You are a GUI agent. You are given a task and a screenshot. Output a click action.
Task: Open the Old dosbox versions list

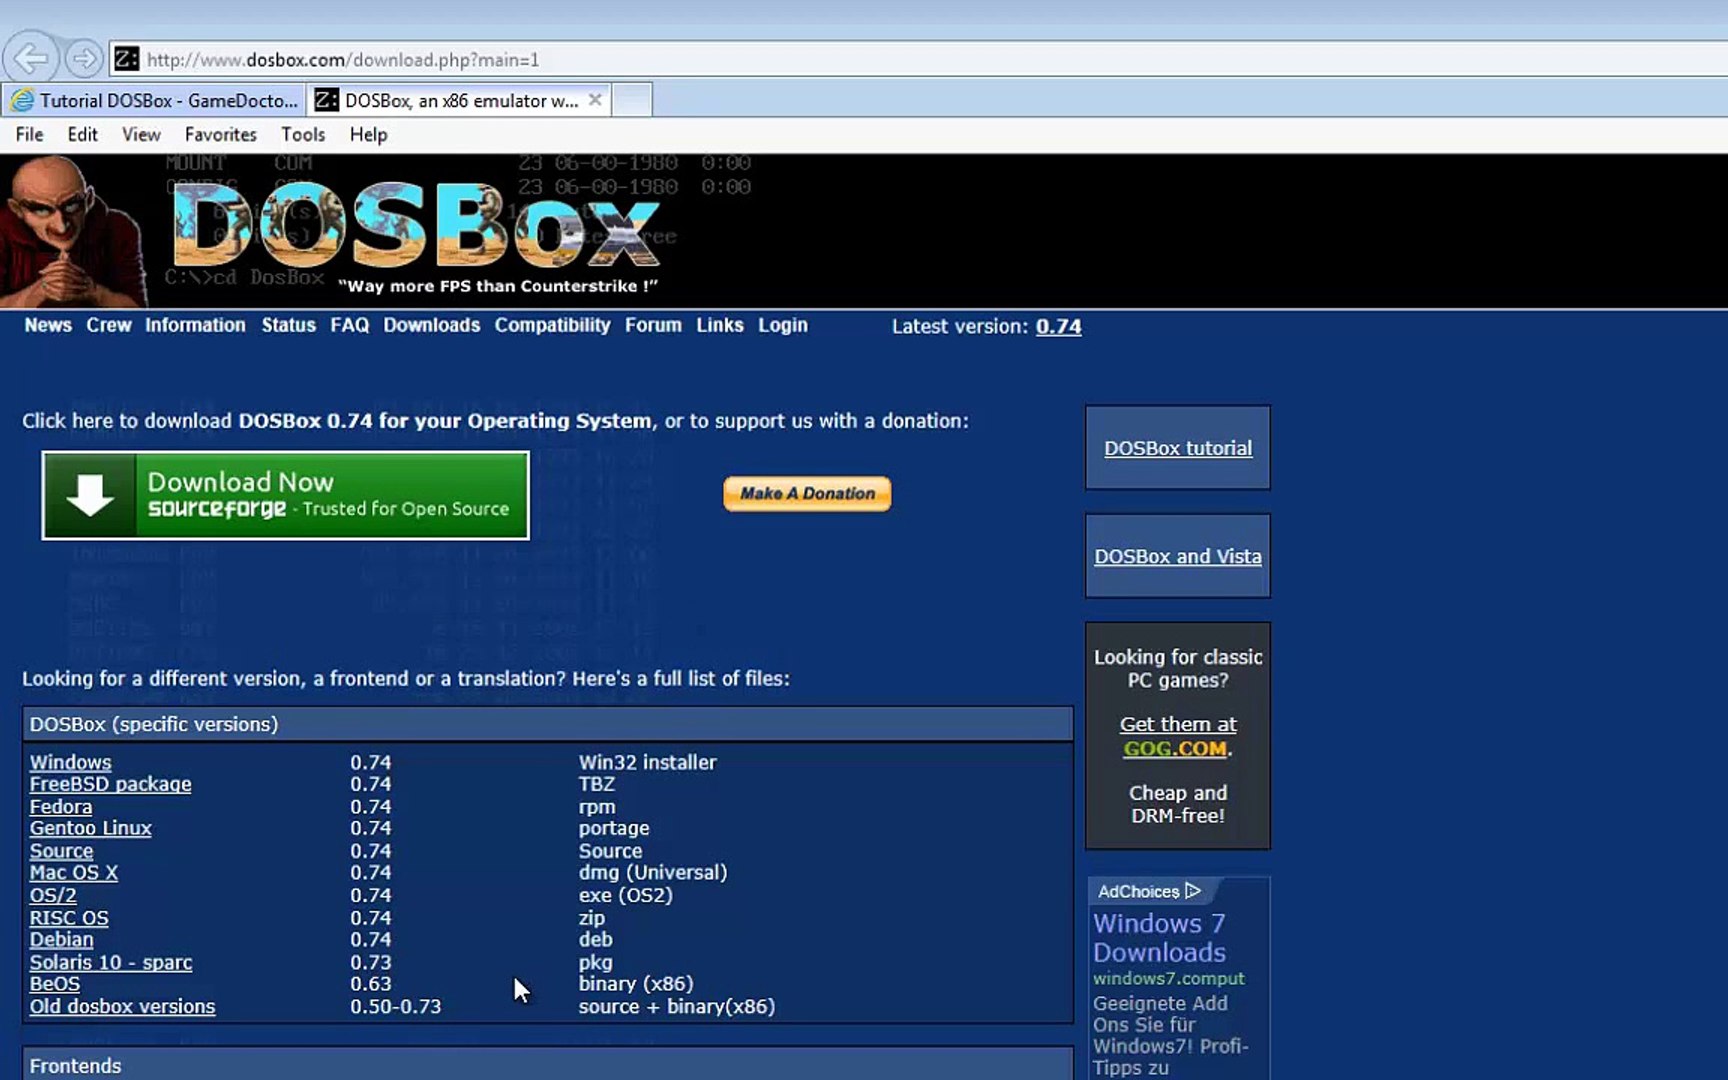(x=122, y=1006)
